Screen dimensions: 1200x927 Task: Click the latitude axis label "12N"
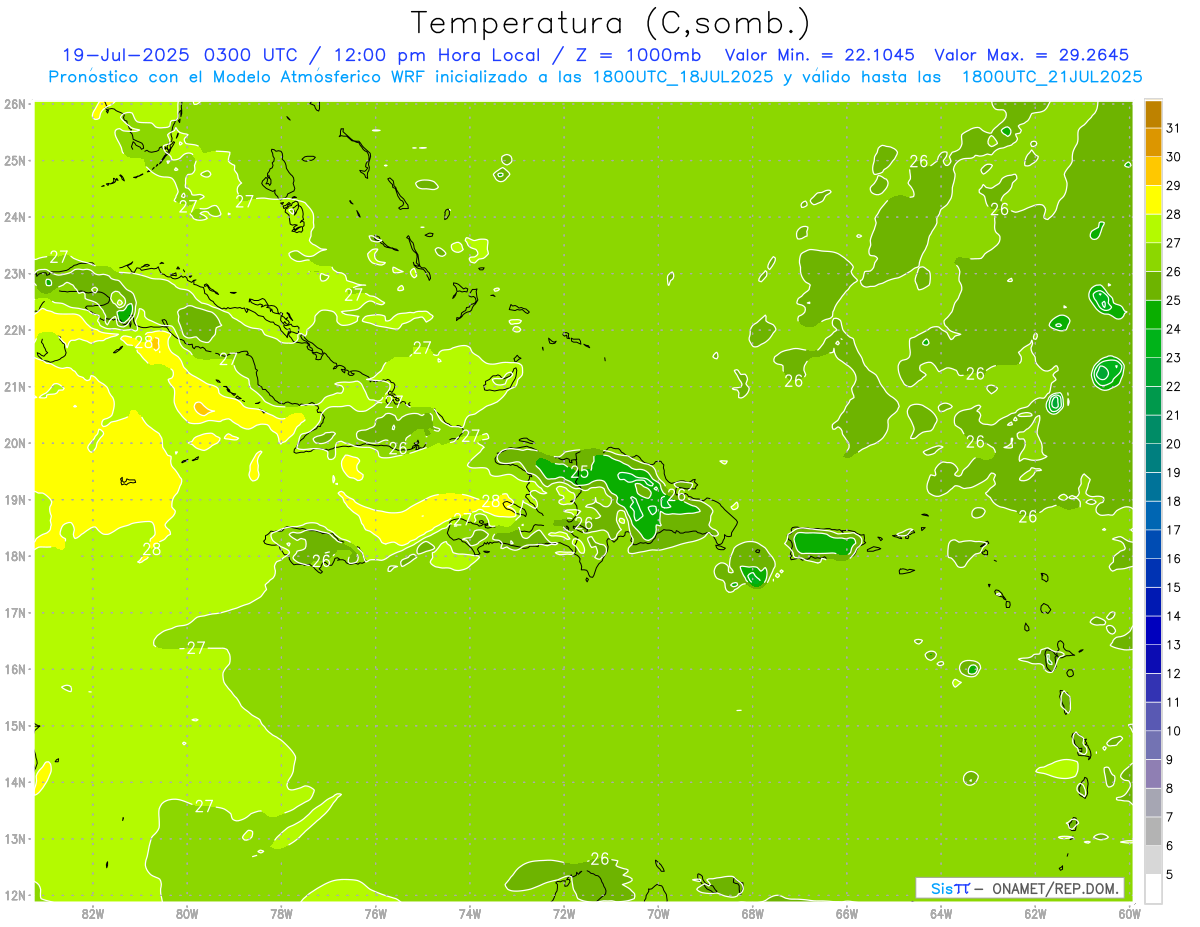pyautogui.click(x=15, y=895)
